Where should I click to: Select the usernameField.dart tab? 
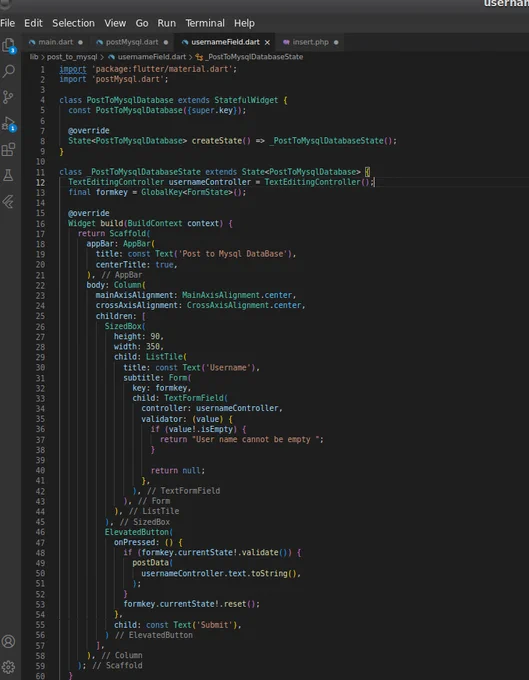tap(225, 42)
